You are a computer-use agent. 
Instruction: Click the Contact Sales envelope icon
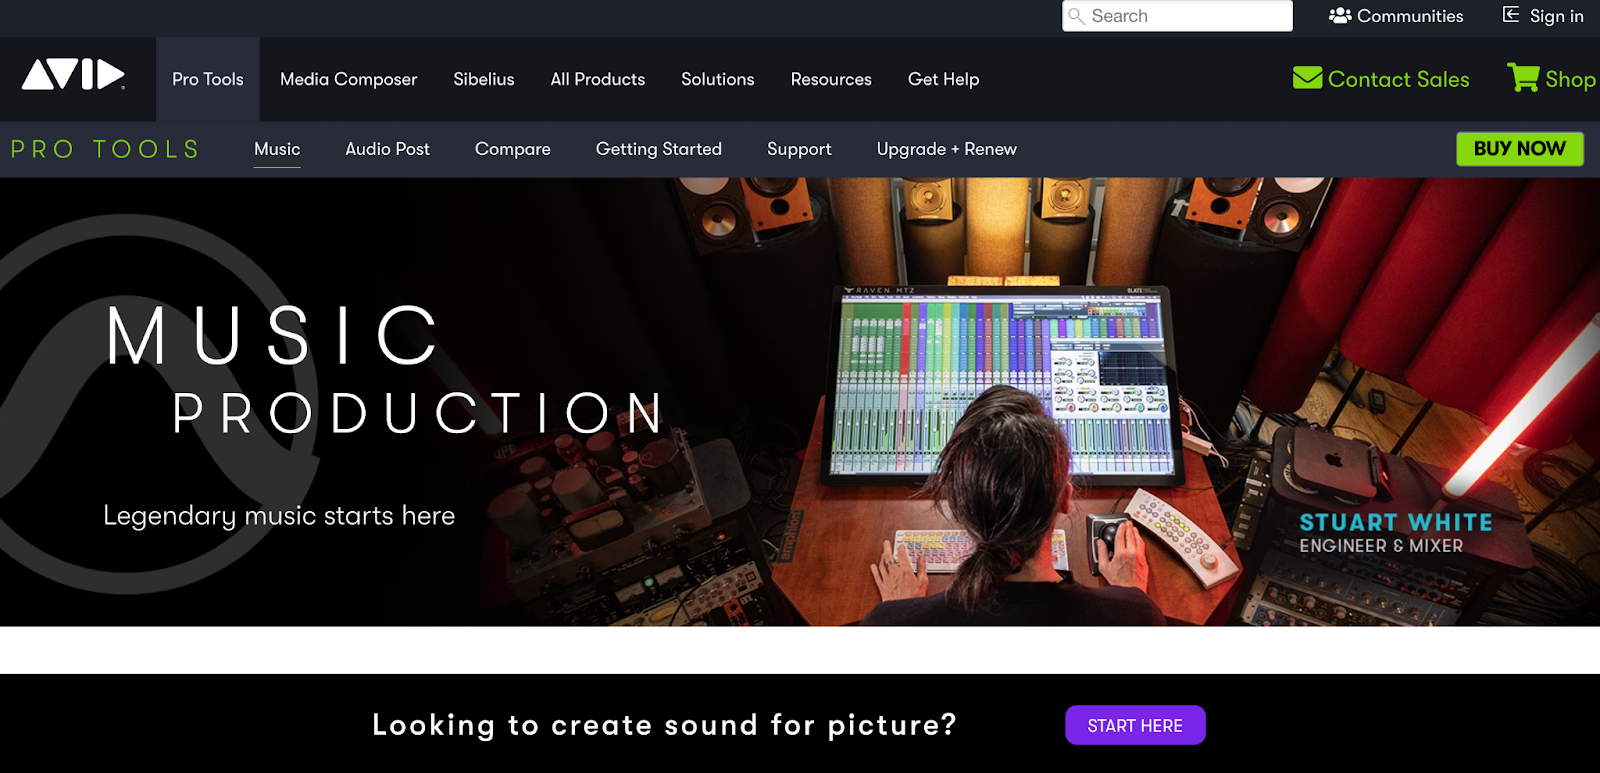click(x=1307, y=77)
